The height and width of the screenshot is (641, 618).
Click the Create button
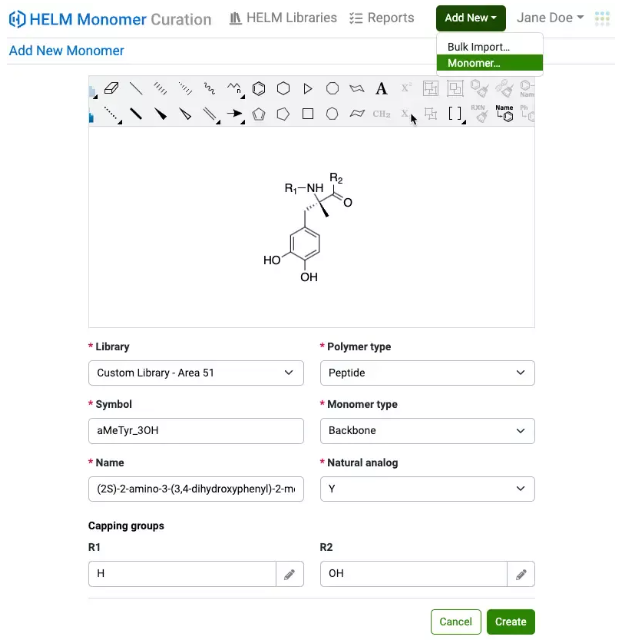pyautogui.click(x=510, y=621)
